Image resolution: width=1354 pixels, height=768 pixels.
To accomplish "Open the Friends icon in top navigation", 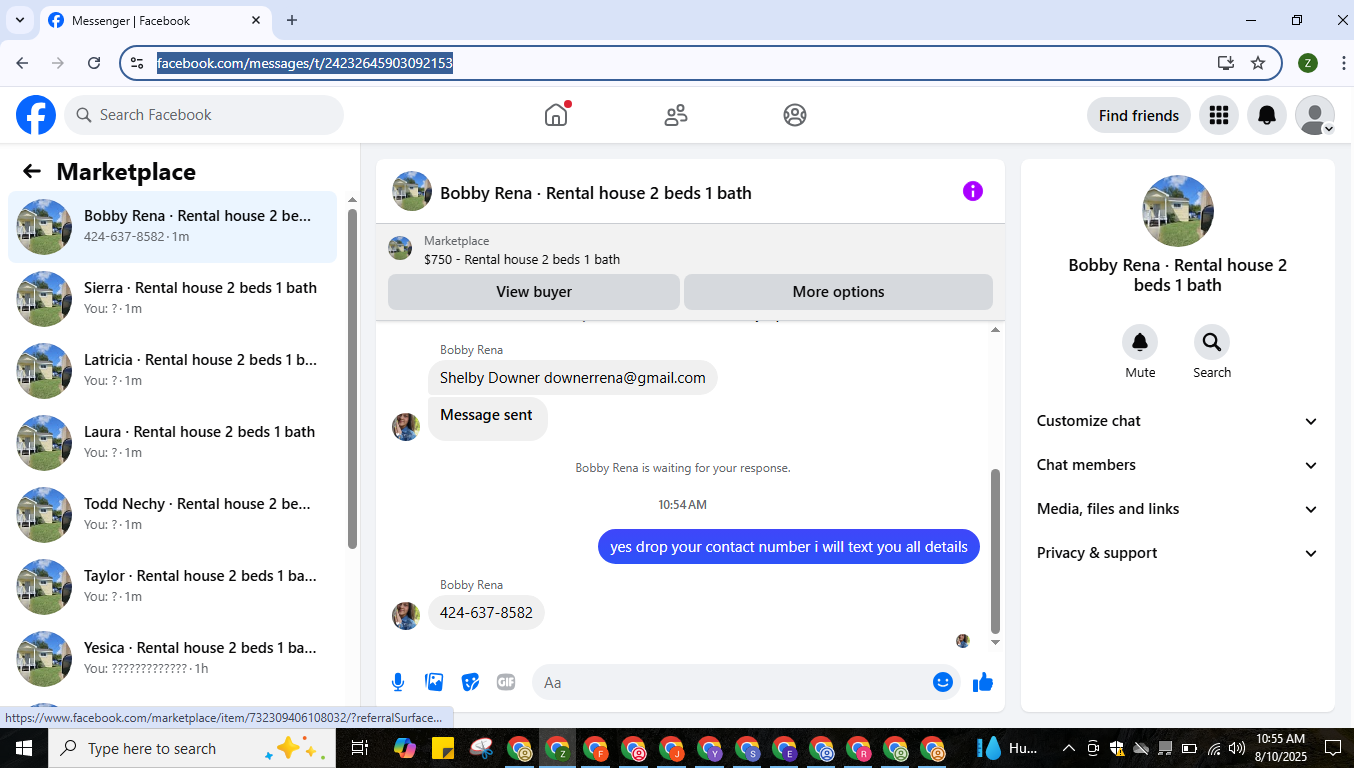I will tap(676, 115).
